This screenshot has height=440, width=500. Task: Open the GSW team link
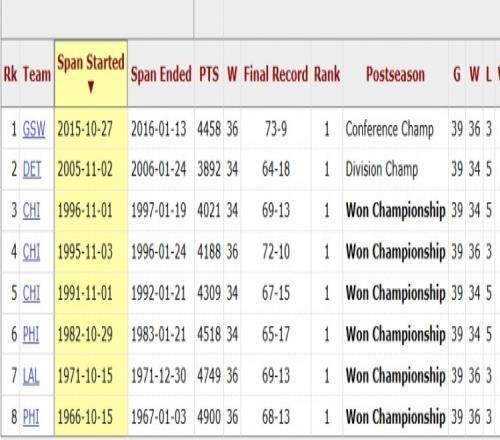point(34,129)
